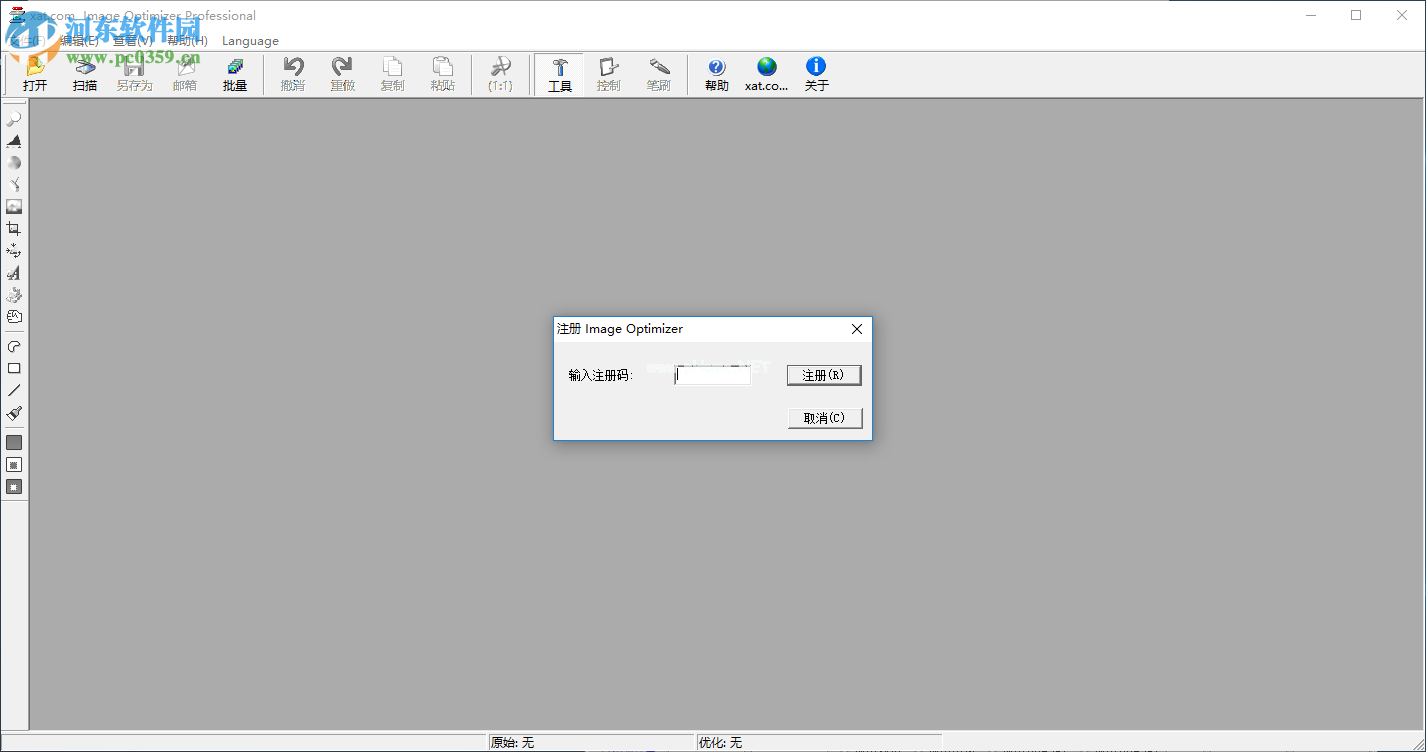The height and width of the screenshot is (752, 1426).
Task: Click the 撤消 (Undo) icon
Action: tap(293, 74)
